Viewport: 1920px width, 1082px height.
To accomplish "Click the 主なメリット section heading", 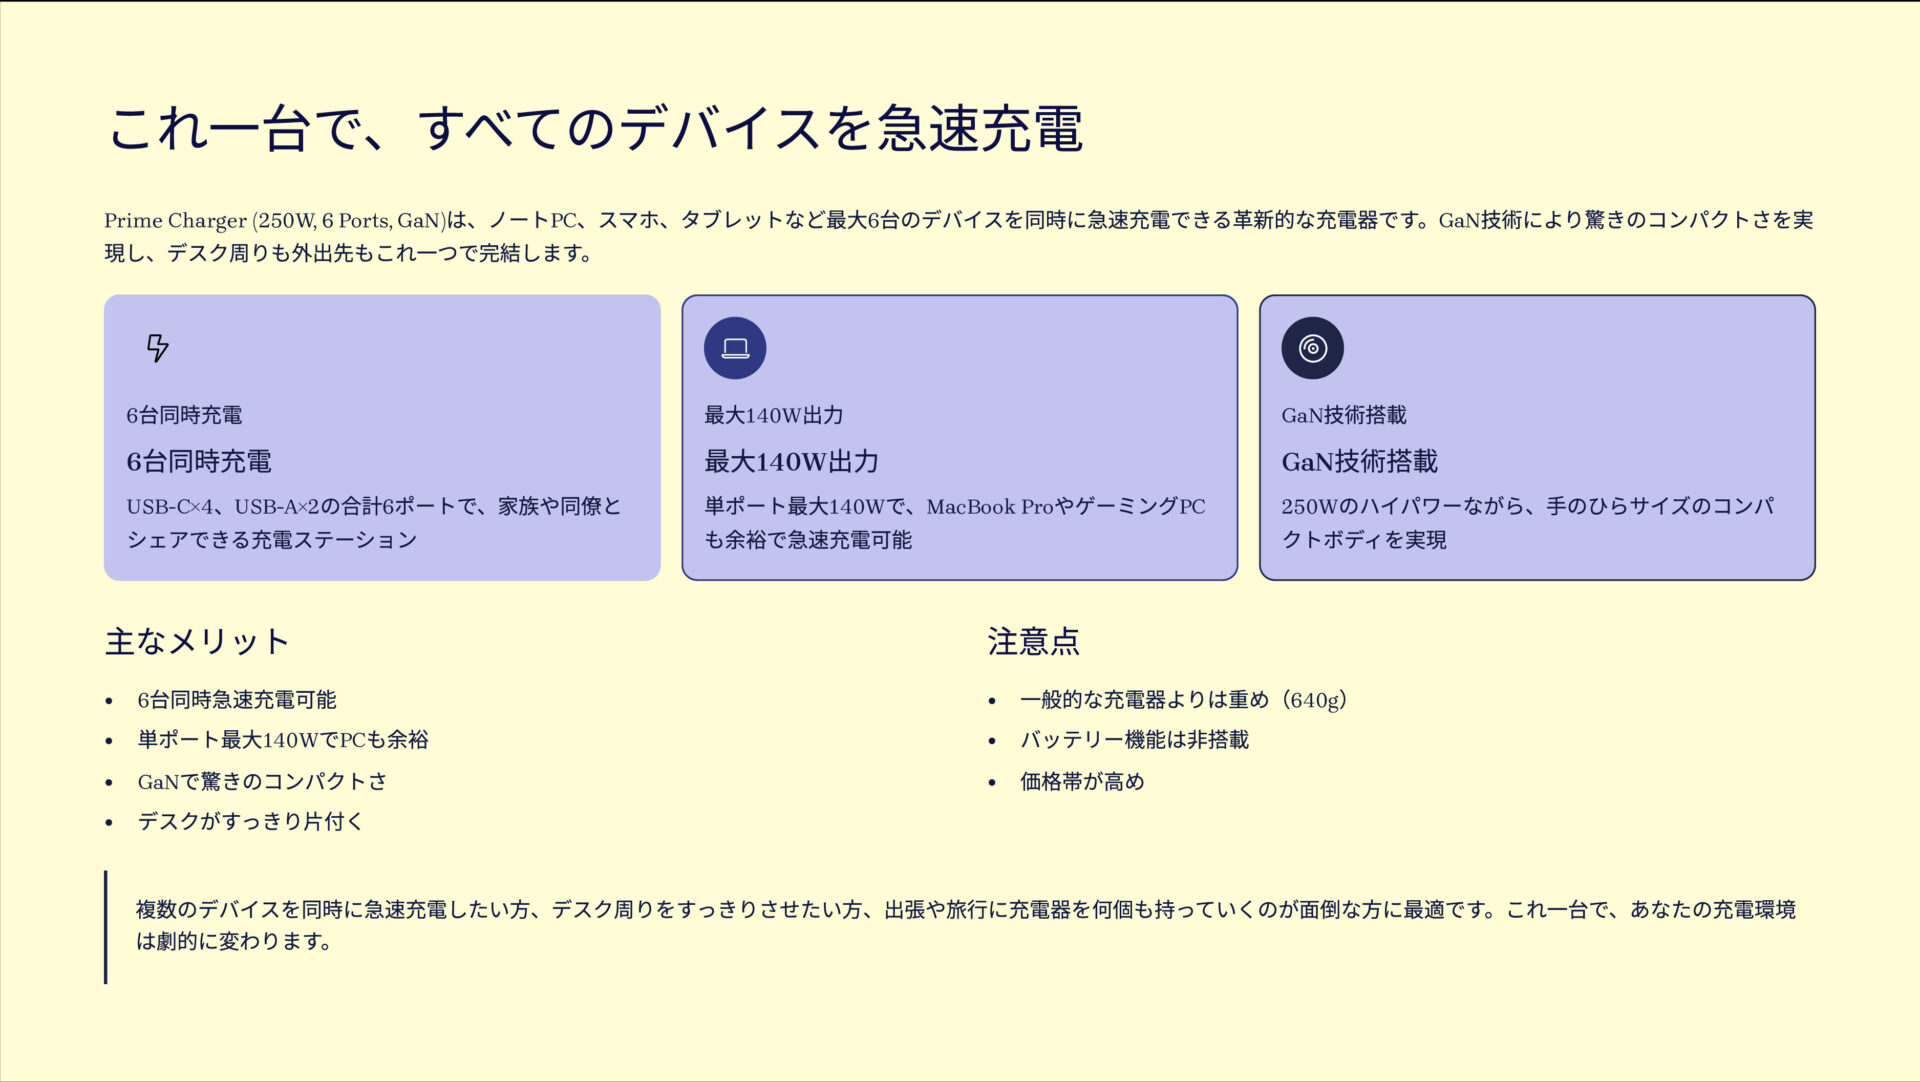I will [x=197, y=641].
